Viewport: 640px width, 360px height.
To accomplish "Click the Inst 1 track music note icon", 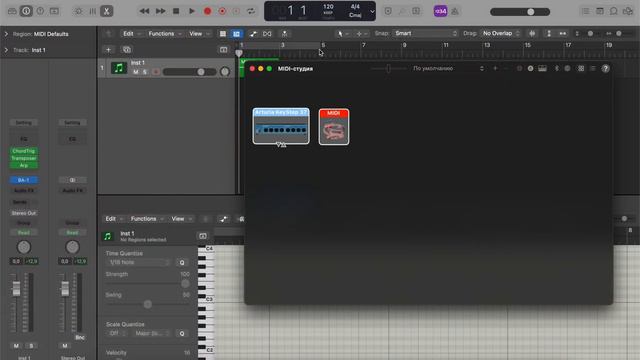I will 119,67.
